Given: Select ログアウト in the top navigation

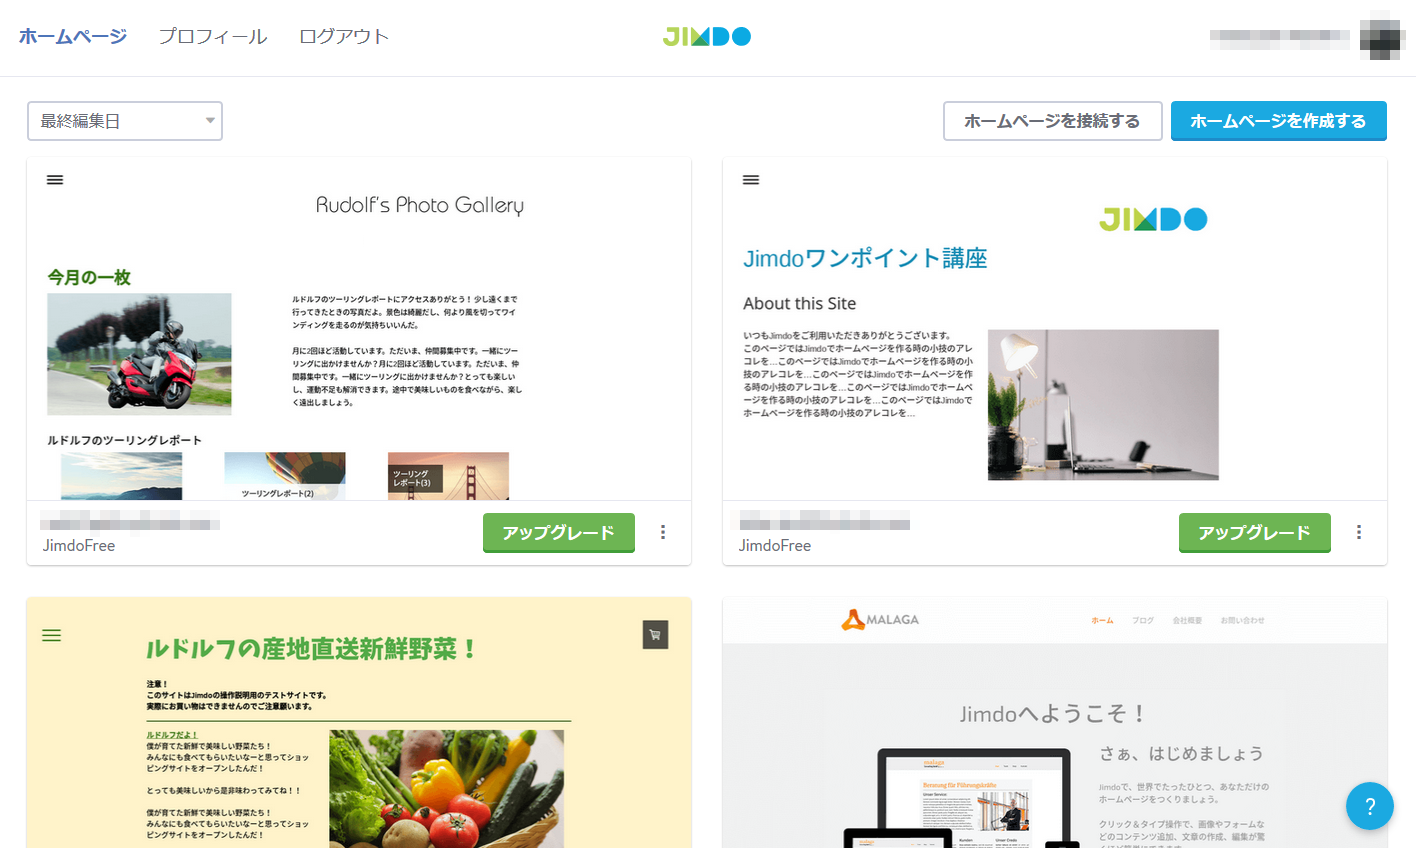Looking at the screenshot, I should point(344,37).
